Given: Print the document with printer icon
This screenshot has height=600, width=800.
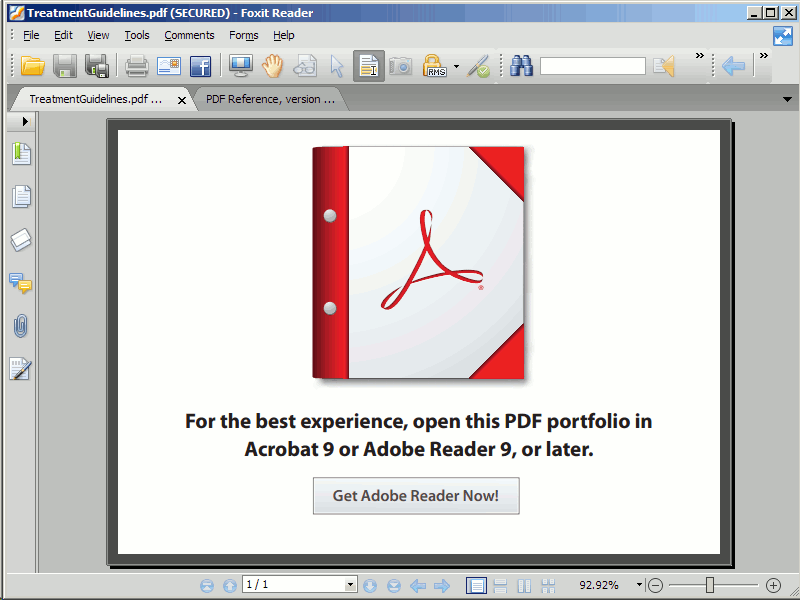Looking at the screenshot, I should (x=137, y=66).
